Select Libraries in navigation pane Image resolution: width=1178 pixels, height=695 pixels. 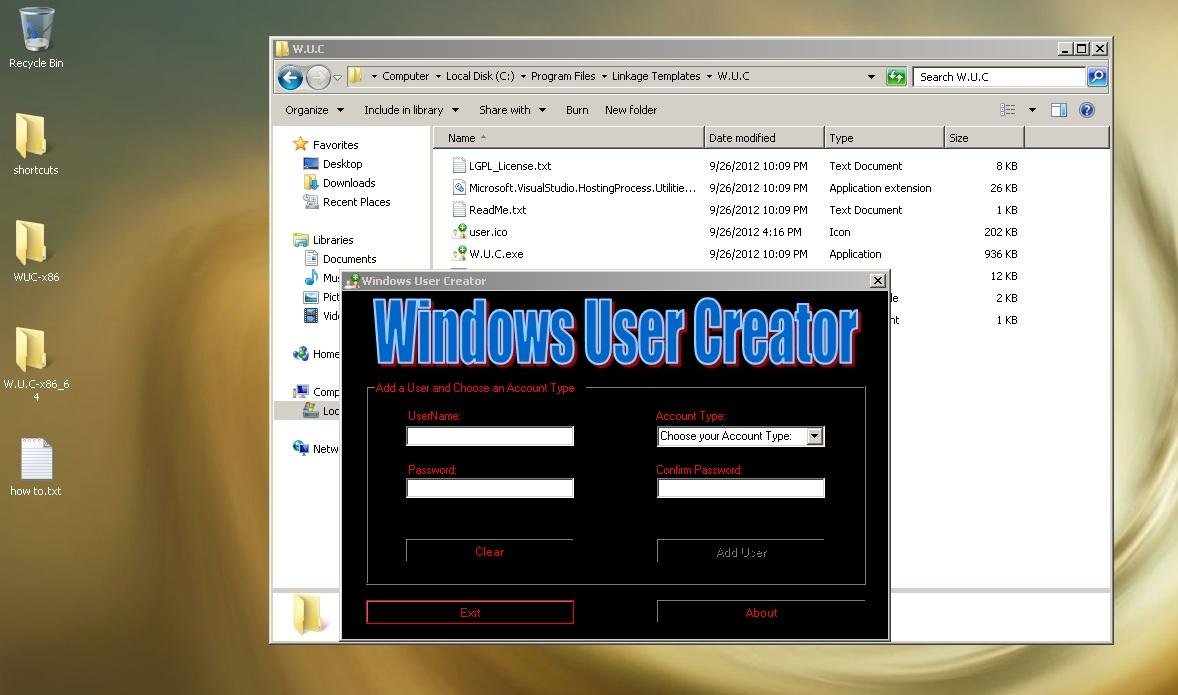[x=323, y=240]
